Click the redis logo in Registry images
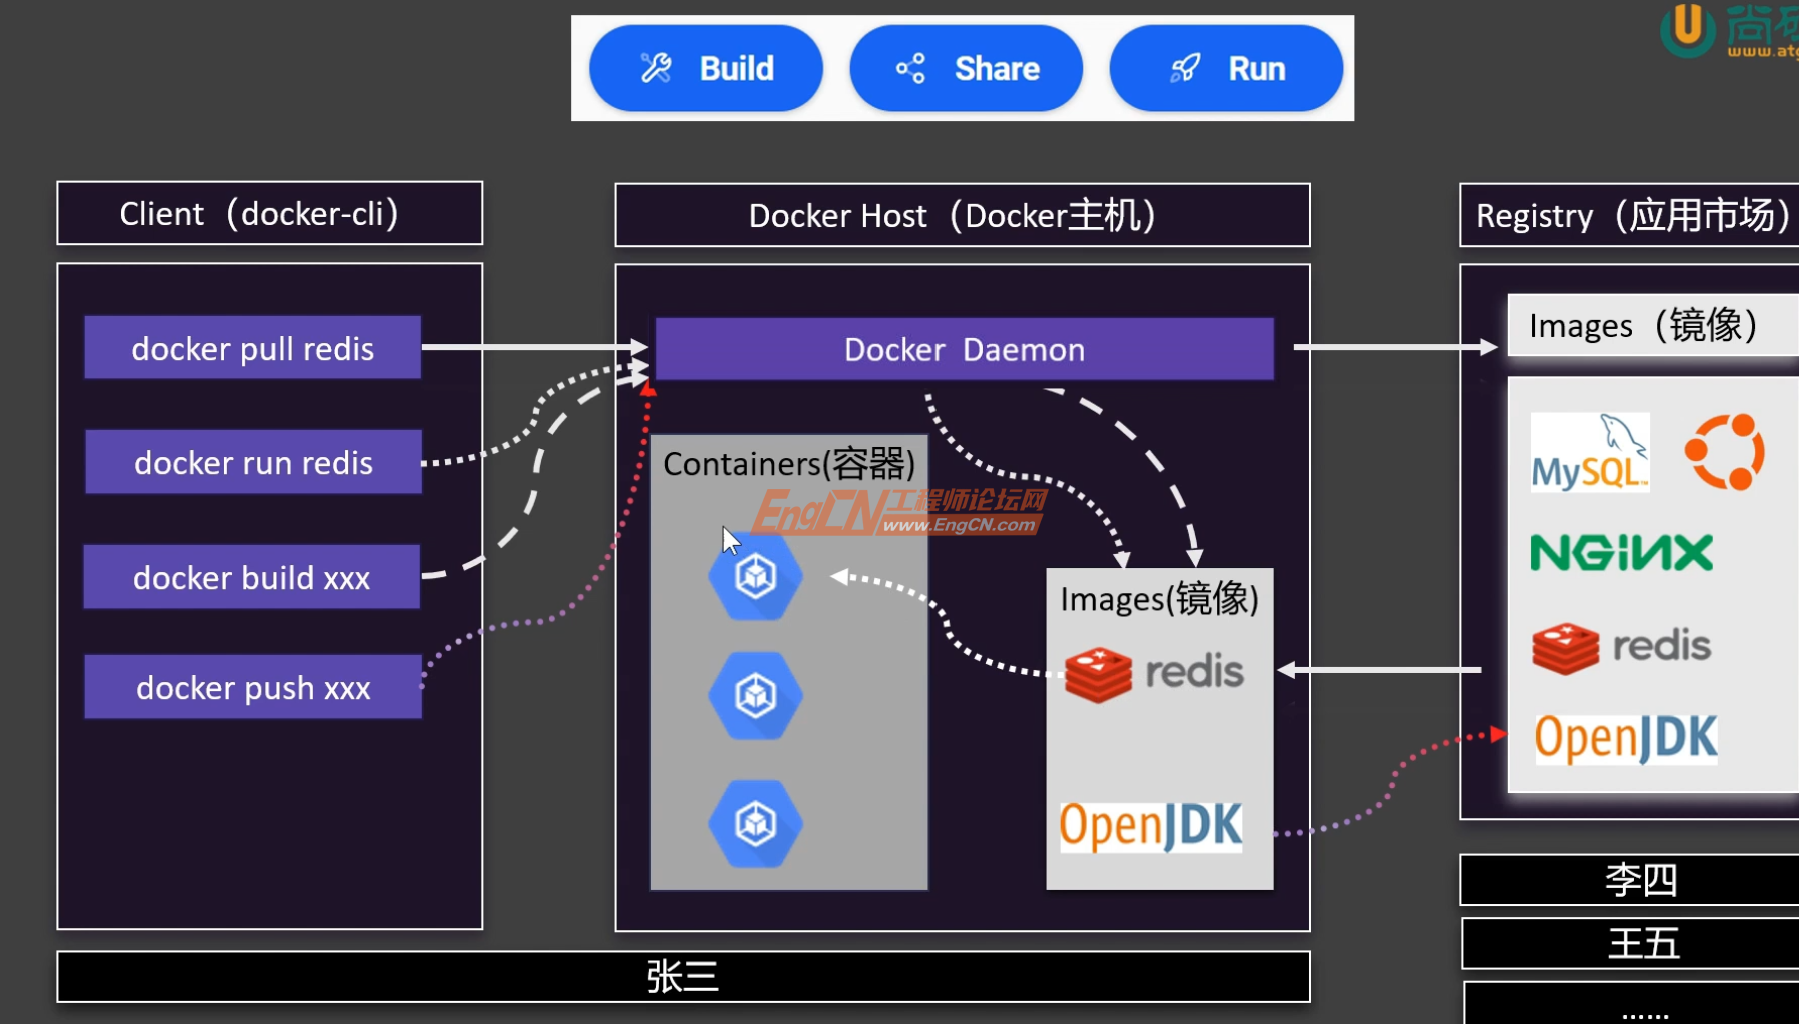Screen dimensions: 1799x1024 click(1621, 646)
